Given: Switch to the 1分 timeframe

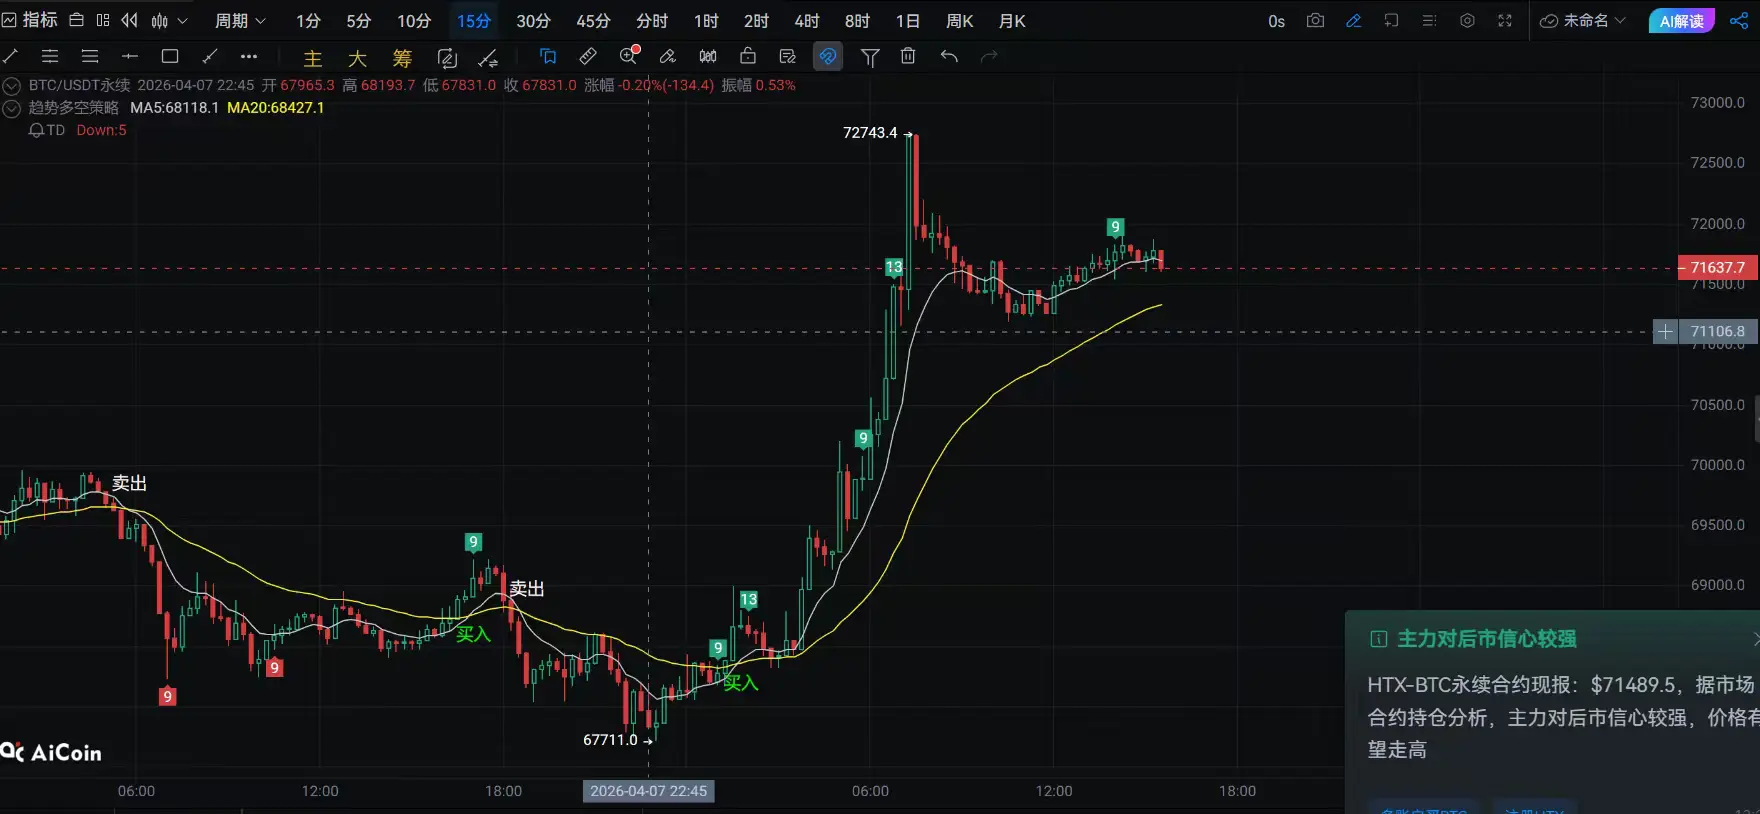Looking at the screenshot, I should click(x=308, y=21).
